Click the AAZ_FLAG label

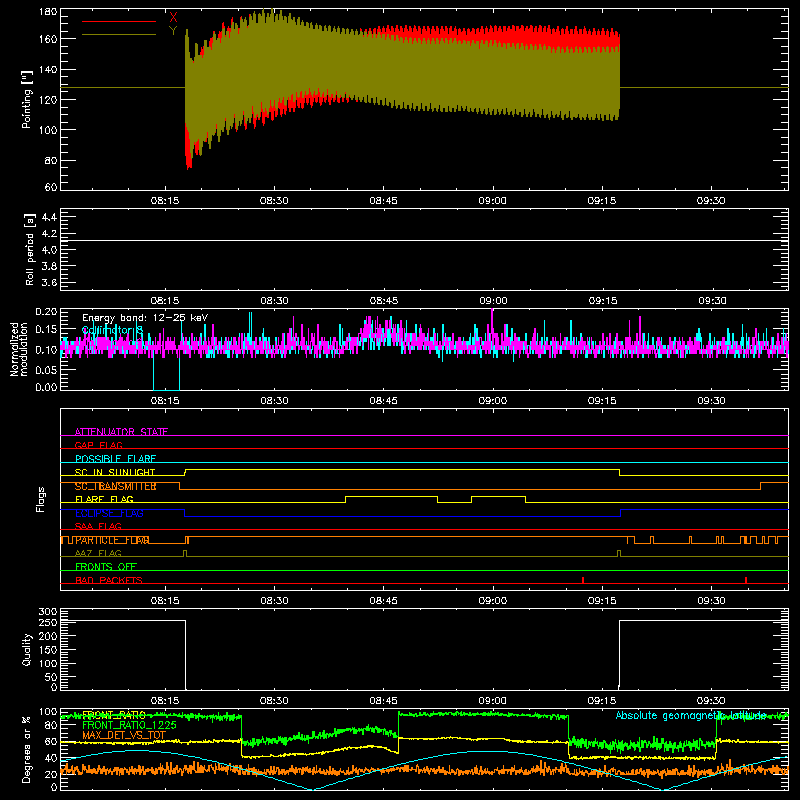click(98, 553)
